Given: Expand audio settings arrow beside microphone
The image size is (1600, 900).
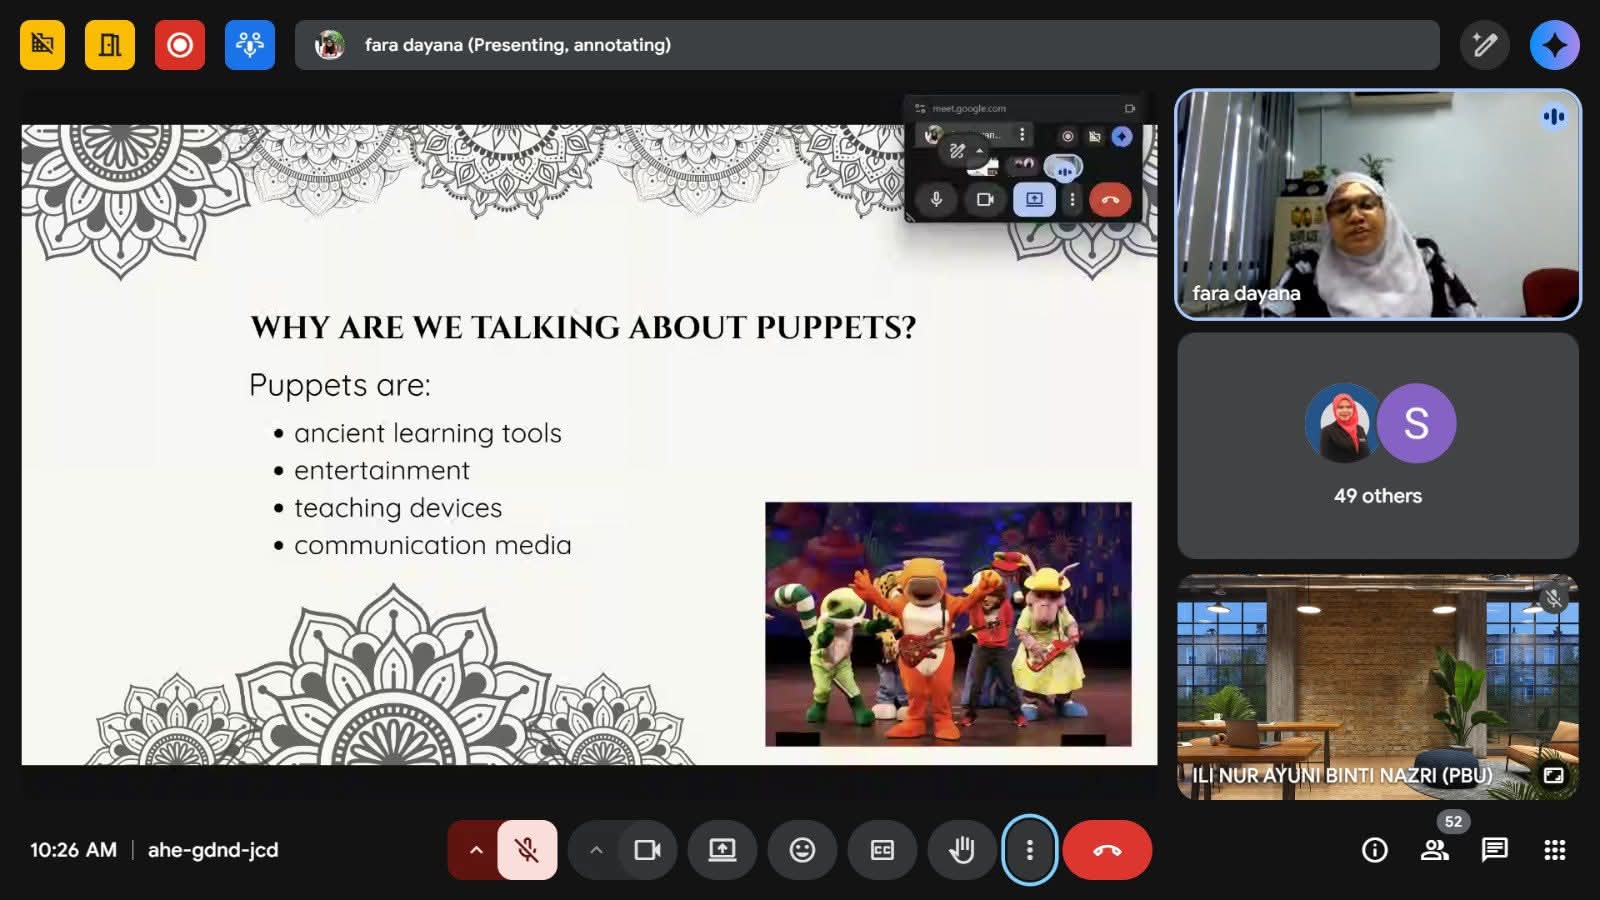Looking at the screenshot, I should [x=476, y=850].
